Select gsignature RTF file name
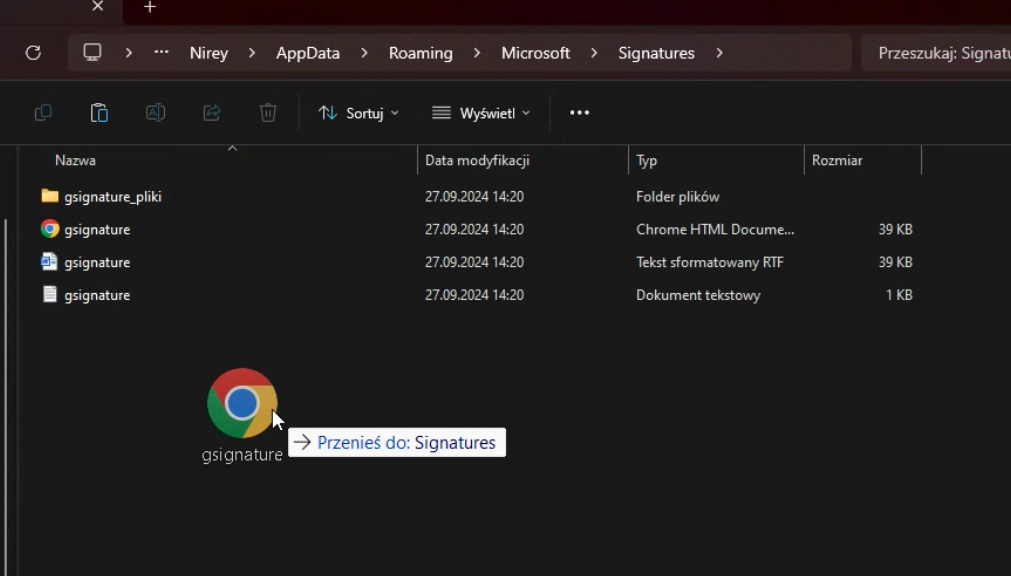Viewport: 1011px width, 576px height. 97,263
